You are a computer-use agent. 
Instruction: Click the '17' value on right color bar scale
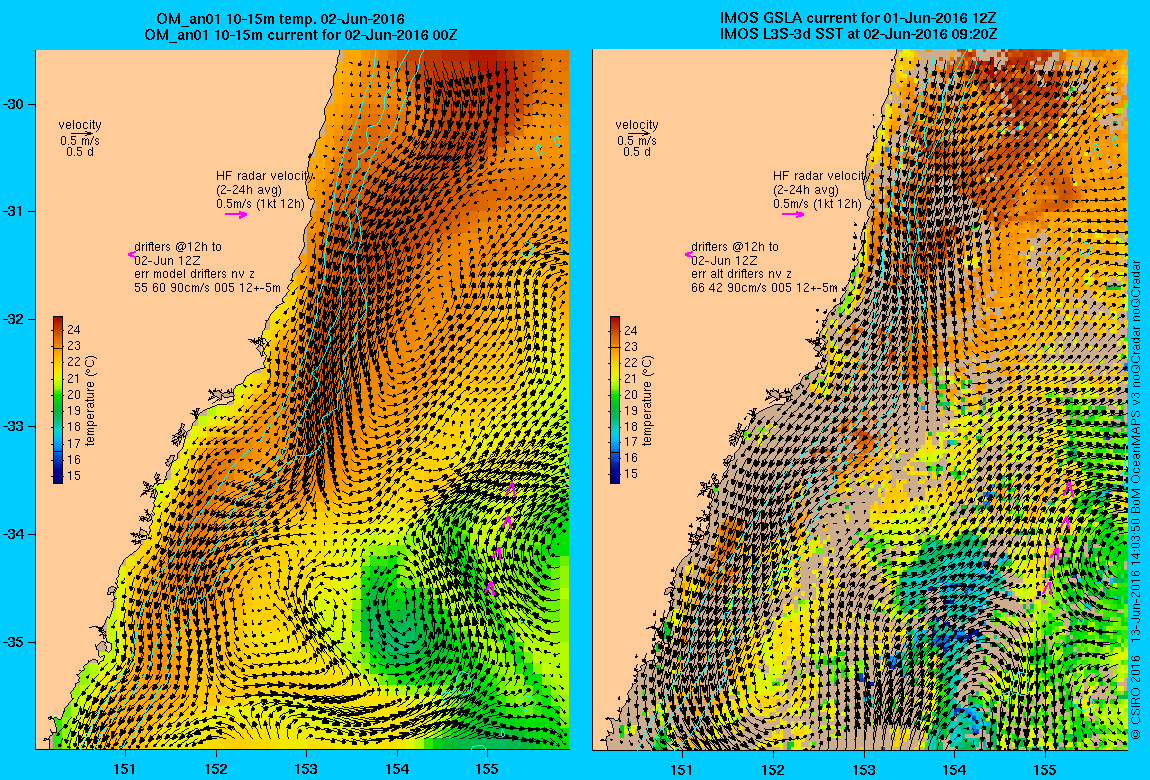(x=630, y=443)
